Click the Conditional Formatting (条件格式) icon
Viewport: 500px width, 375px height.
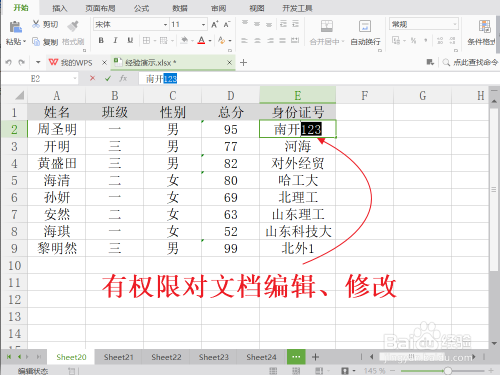point(484,26)
